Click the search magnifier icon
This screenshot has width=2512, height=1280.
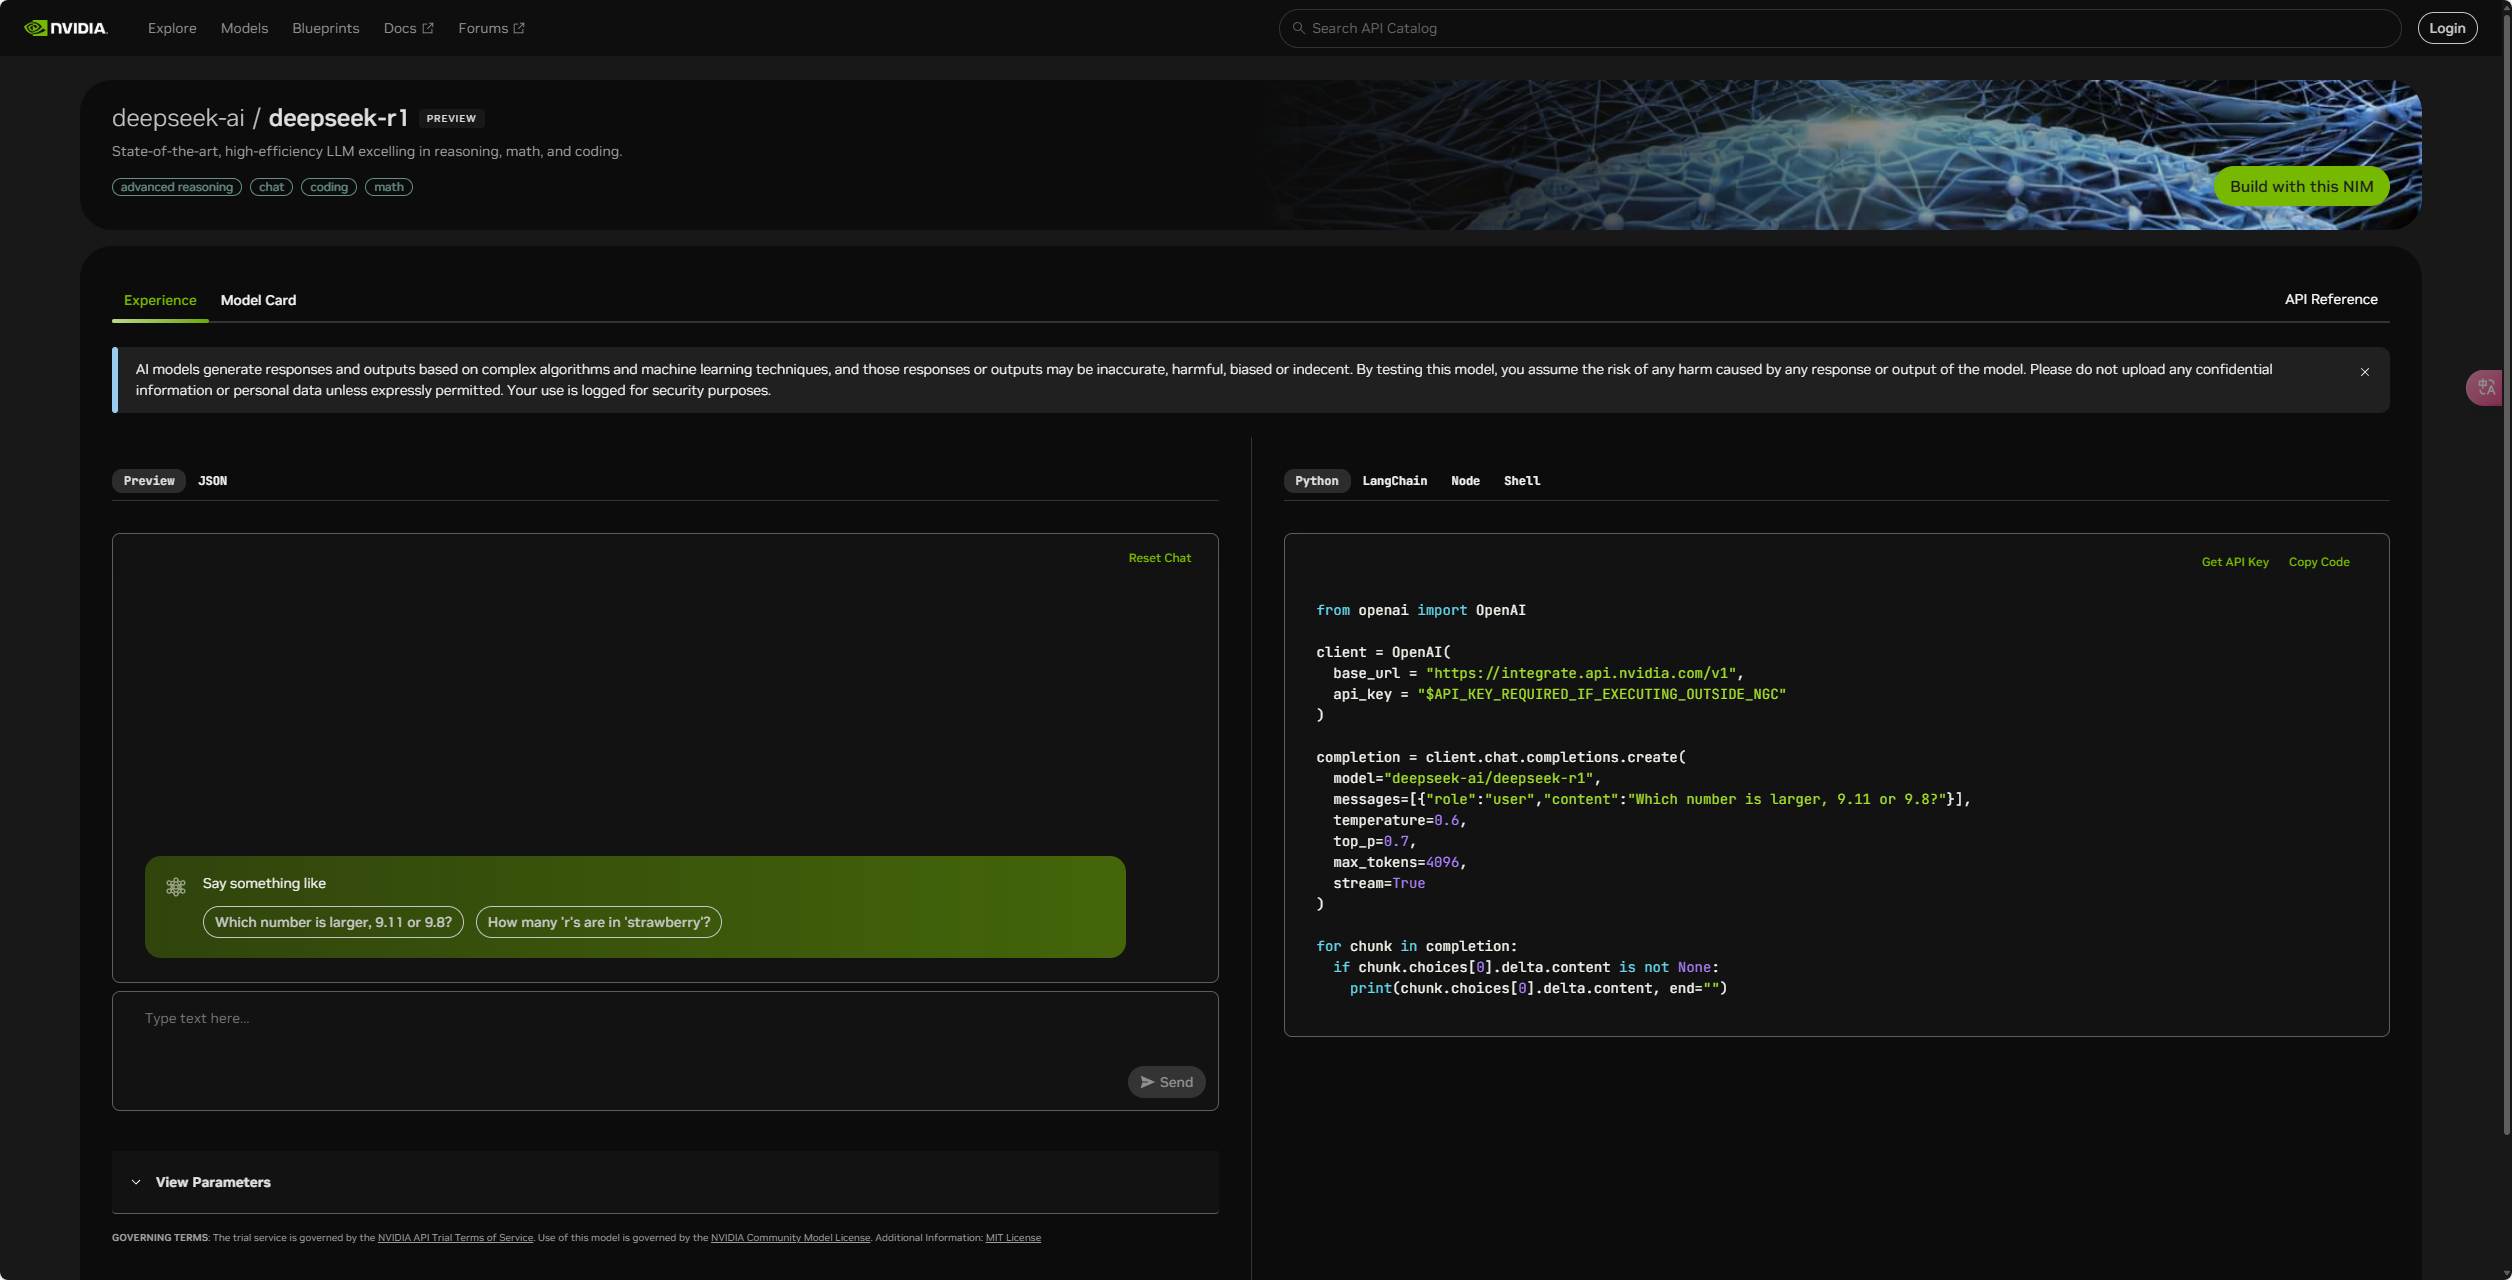1298,28
